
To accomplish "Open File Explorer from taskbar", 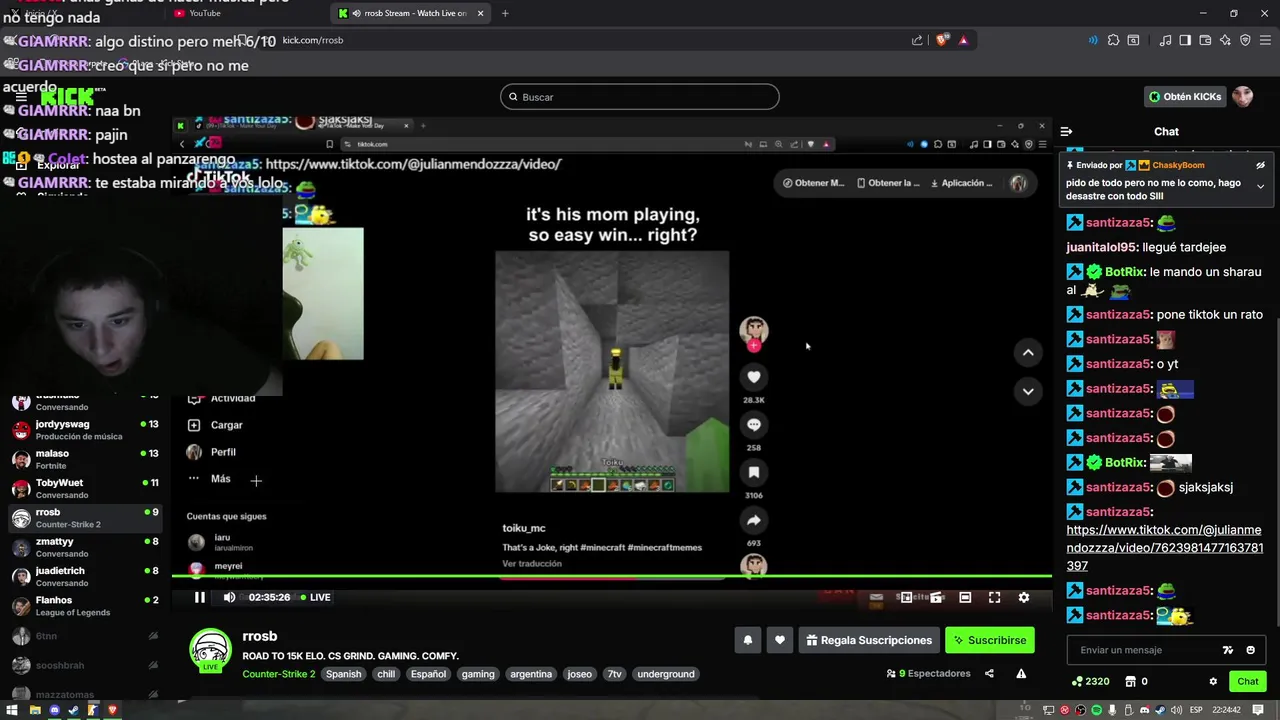I will [35, 710].
